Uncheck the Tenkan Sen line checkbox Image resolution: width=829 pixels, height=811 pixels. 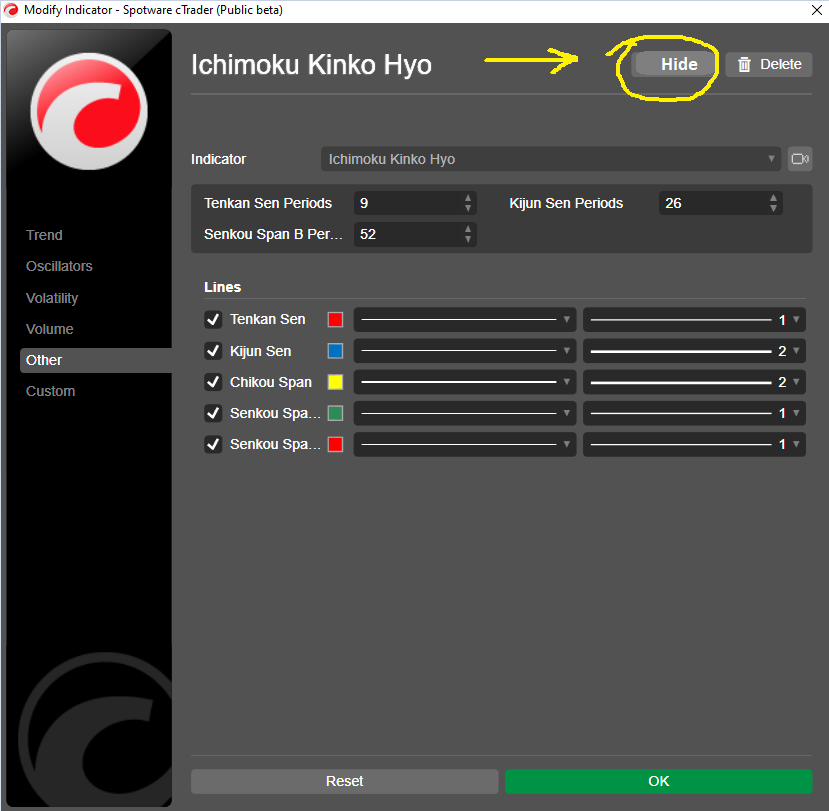213,319
